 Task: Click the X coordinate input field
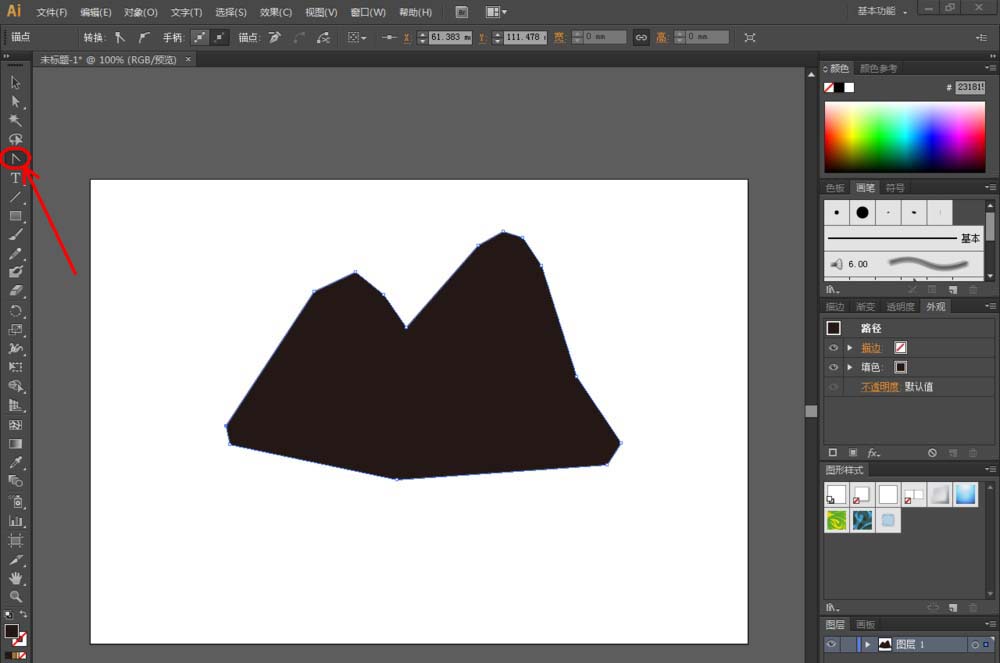(x=450, y=37)
